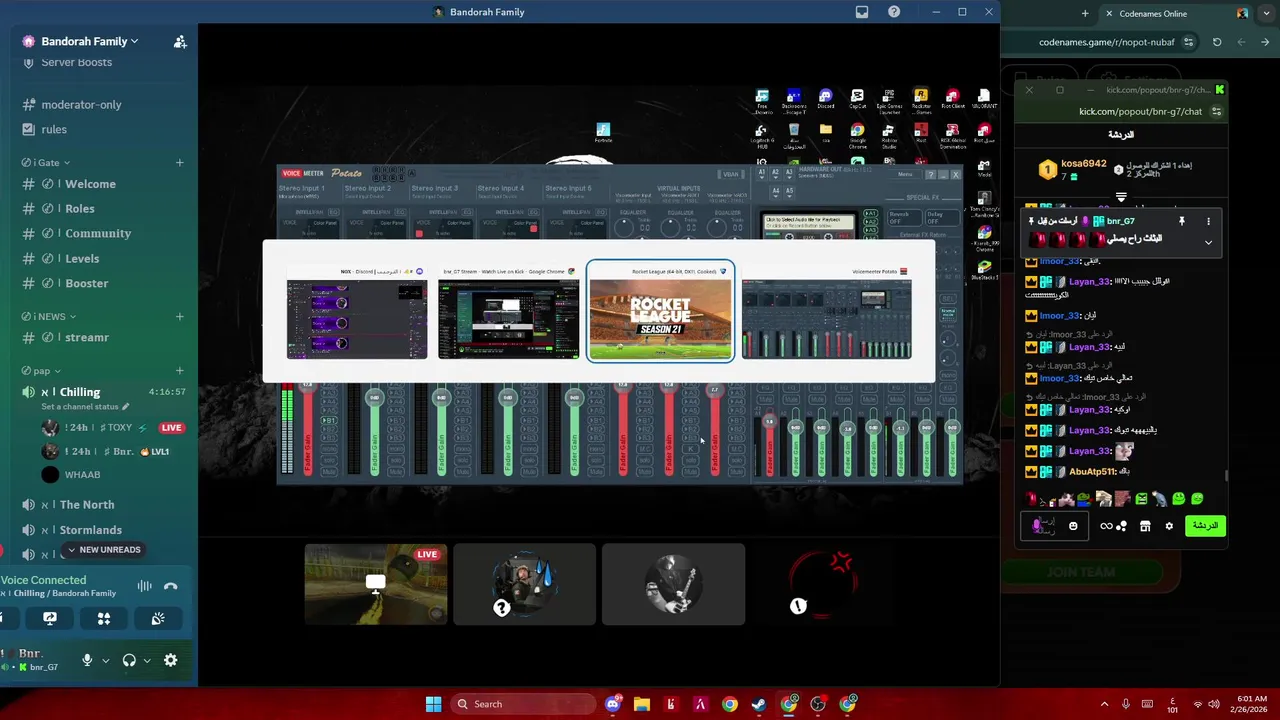The height and width of the screenshot is (720, 1280).
Task: Open headphone output options arrow
Action: pyautogui.click(x=147, y=660)
